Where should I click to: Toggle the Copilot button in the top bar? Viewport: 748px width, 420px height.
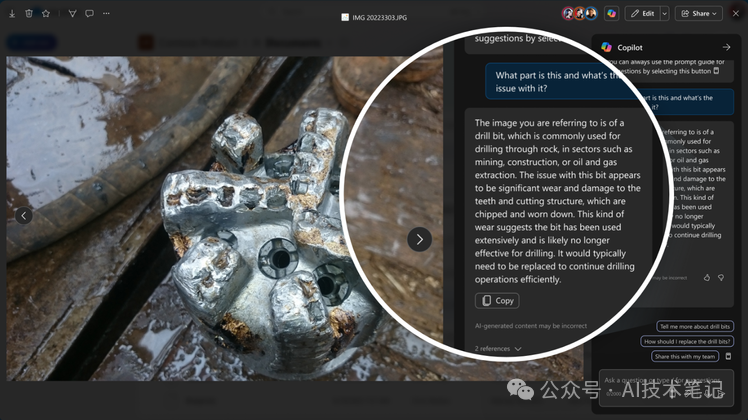(612, 14)
